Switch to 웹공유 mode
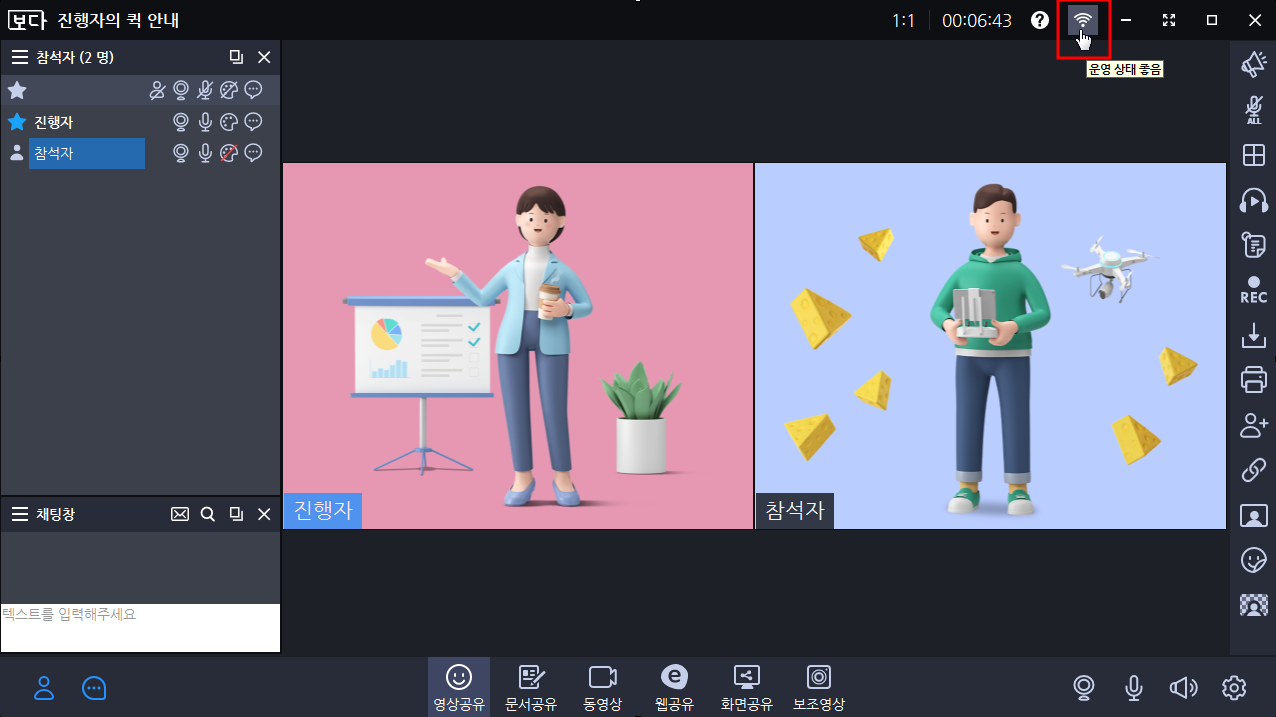Viewport: 1276px width, 717px height. click(675, 687)
